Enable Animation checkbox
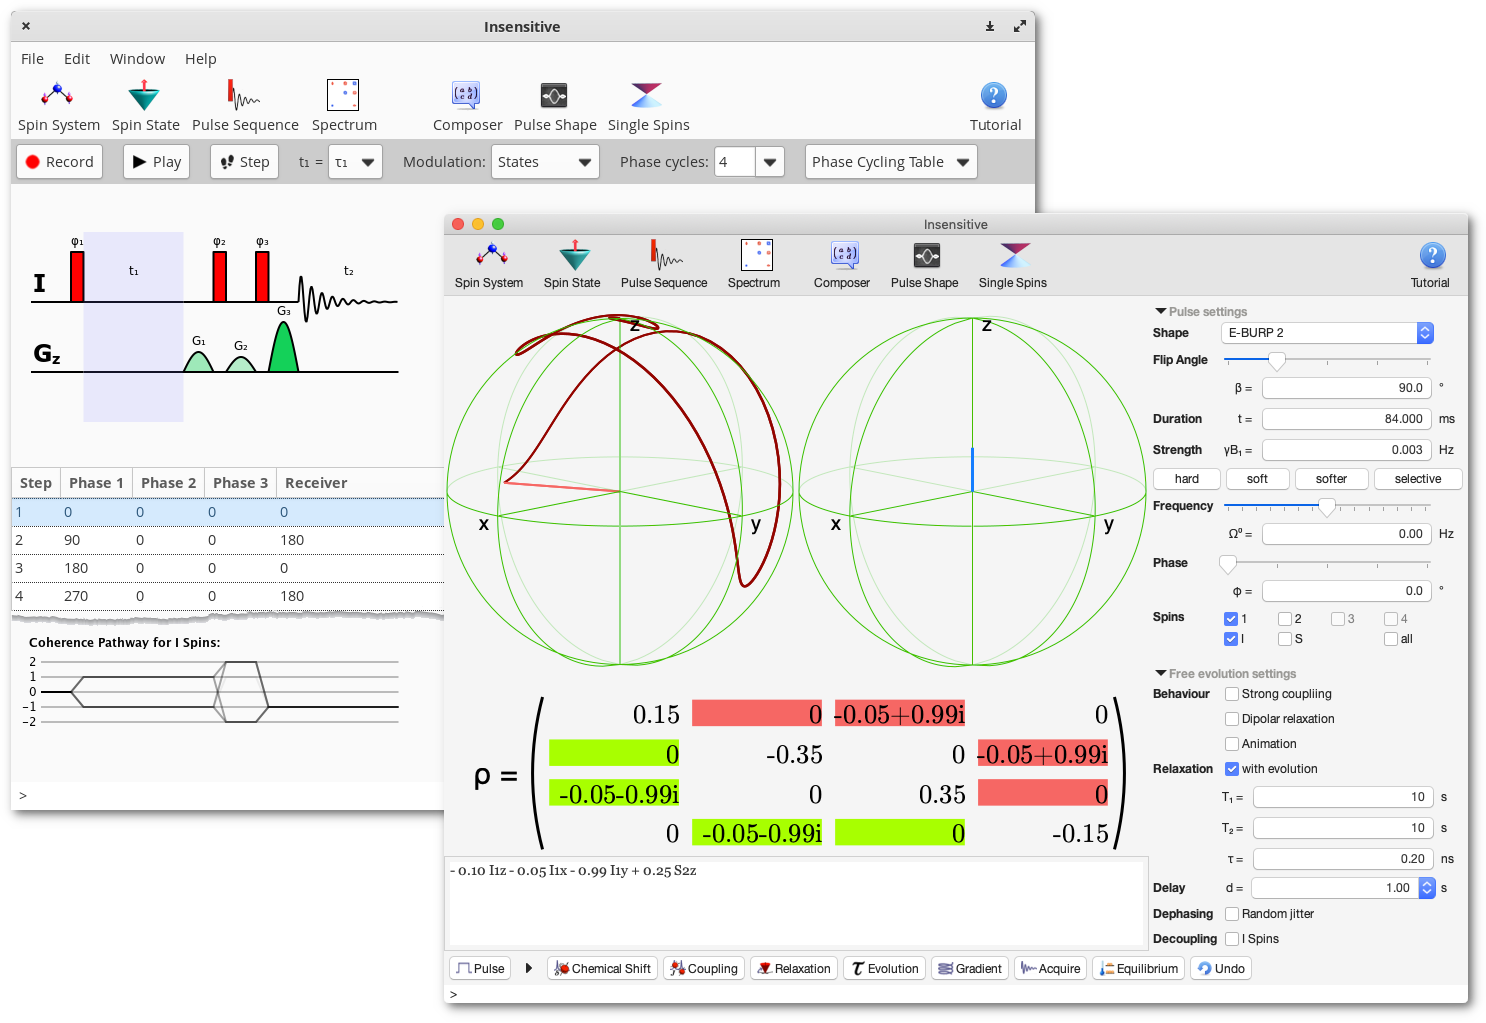This screenshot has width=1486, height=1023. 1232,744
